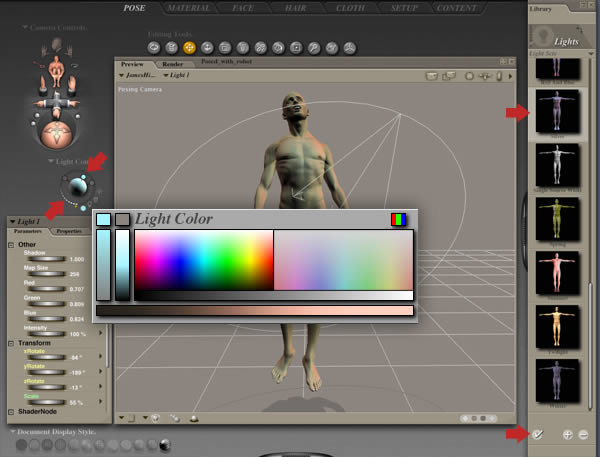Switch to the Render tab
The height and width of the screenshot is (457, 600).
[173, 64]
